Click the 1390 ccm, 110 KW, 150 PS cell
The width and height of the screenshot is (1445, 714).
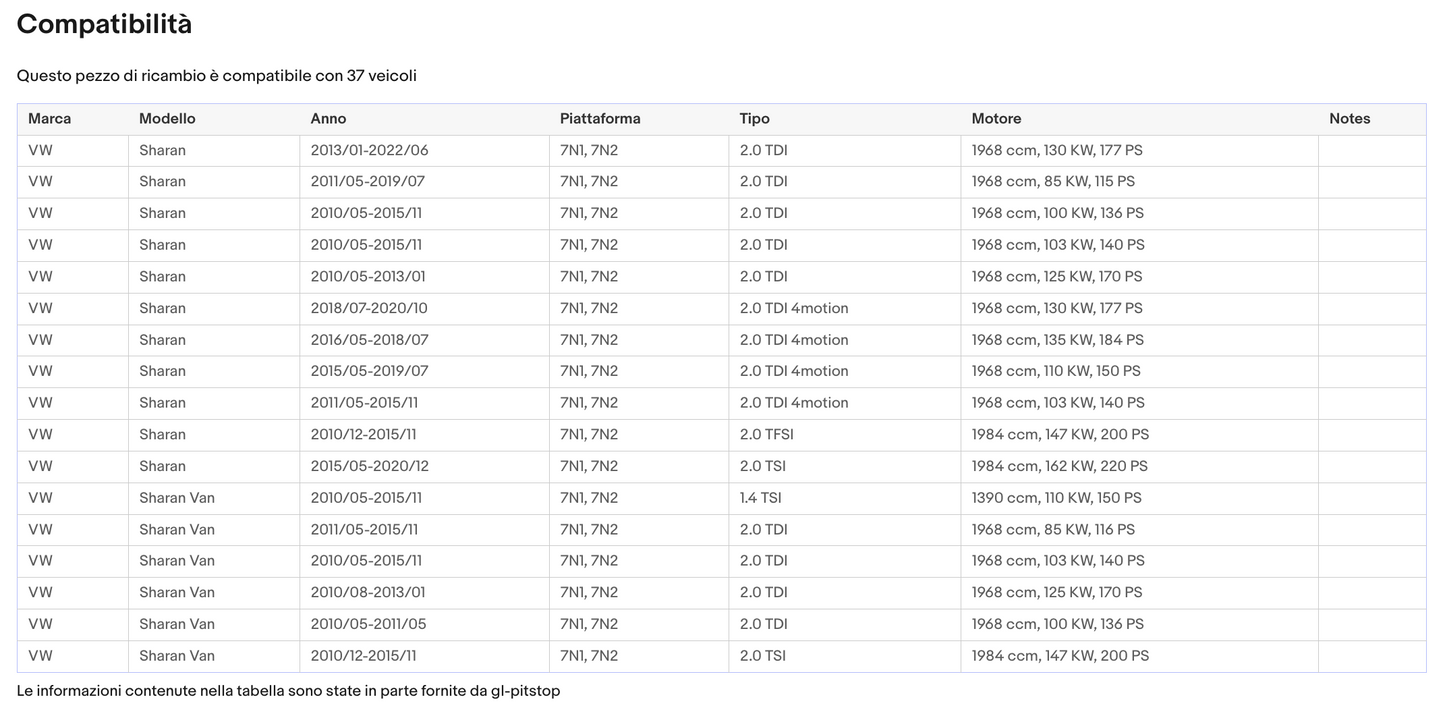pyautogui.click(x=1056, y=498)
